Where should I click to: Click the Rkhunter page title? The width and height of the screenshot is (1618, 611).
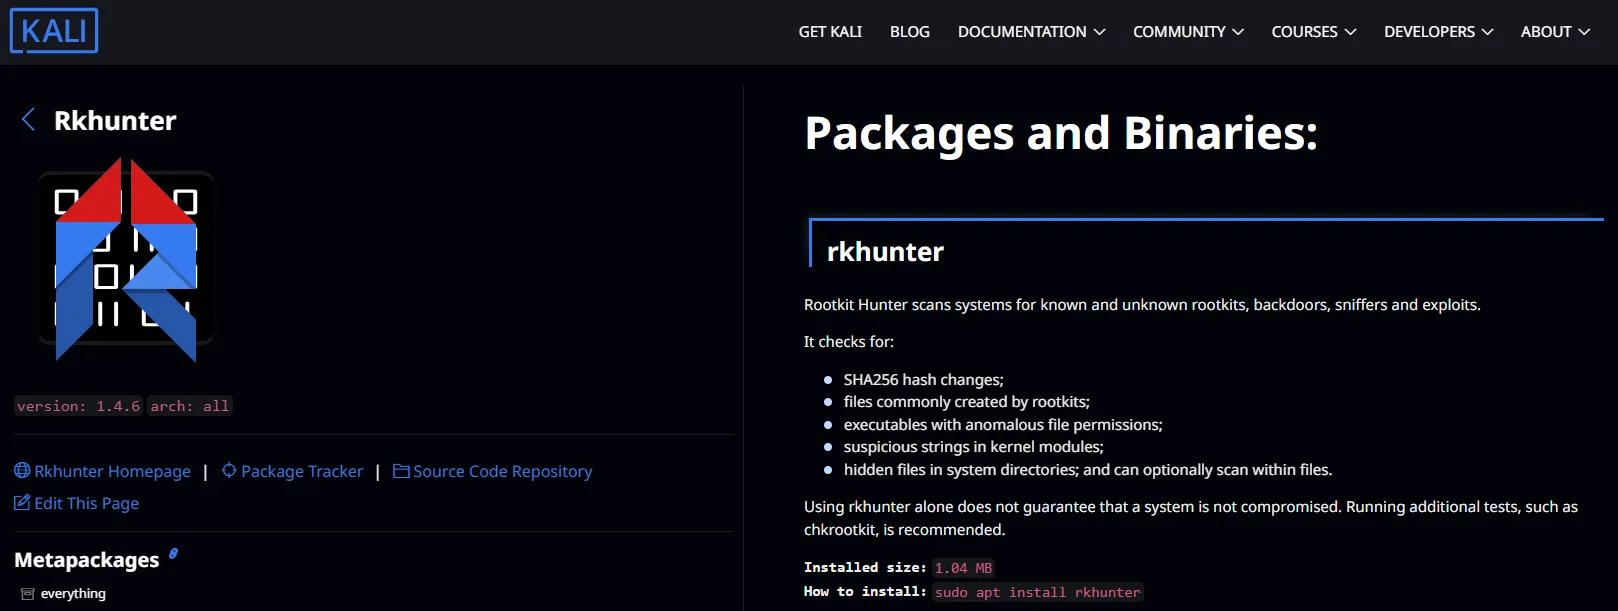(115, 121)
